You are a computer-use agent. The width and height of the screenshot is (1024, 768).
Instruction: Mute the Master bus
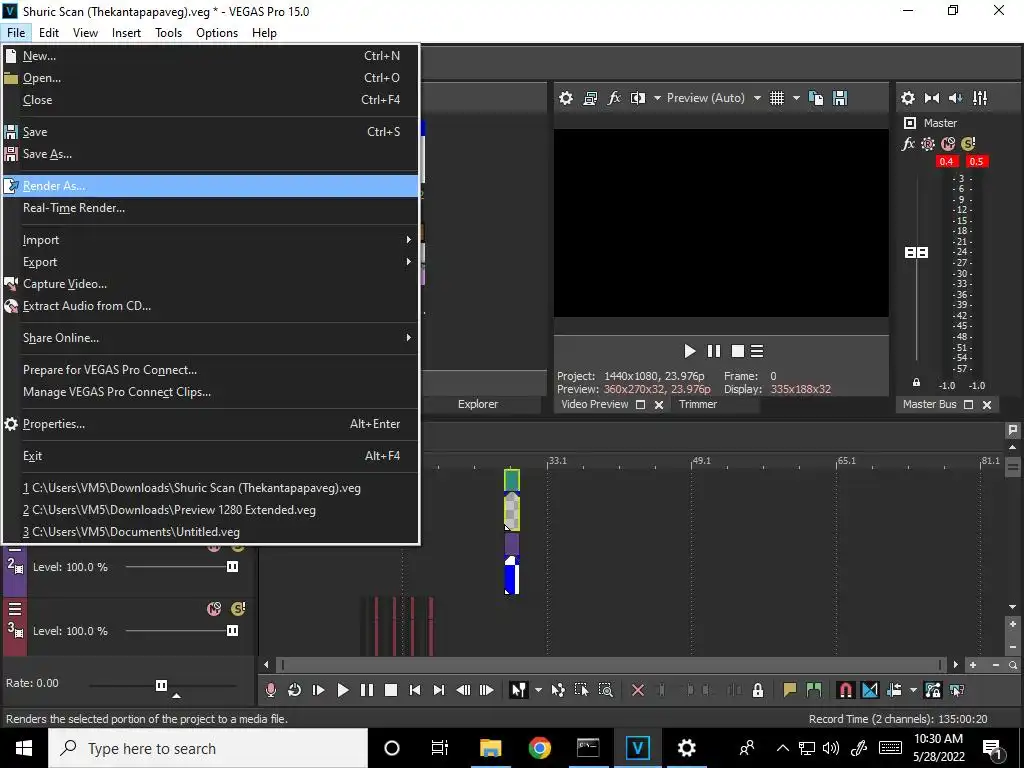click(x=948, y=144)
